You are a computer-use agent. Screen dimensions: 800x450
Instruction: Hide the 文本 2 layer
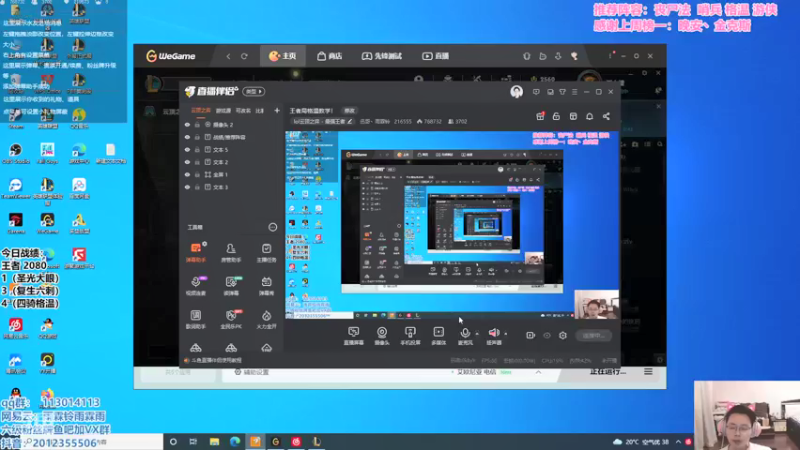click(x=187, y=162)
